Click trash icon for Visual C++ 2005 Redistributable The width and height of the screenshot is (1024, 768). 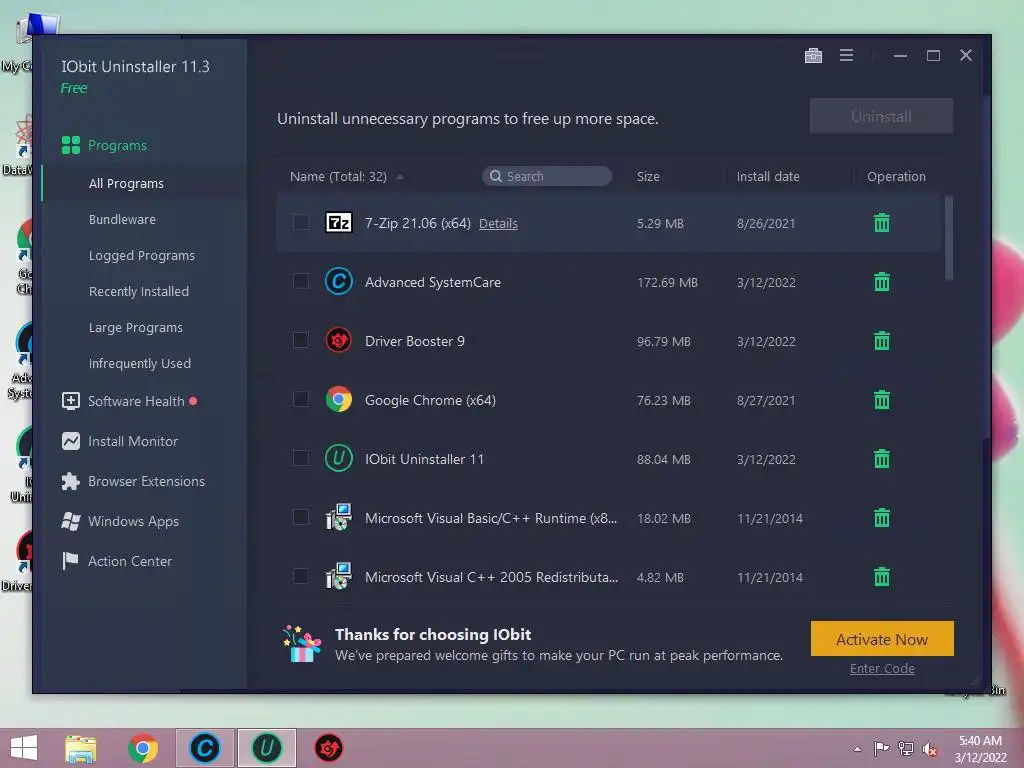(x=882, y=577)
